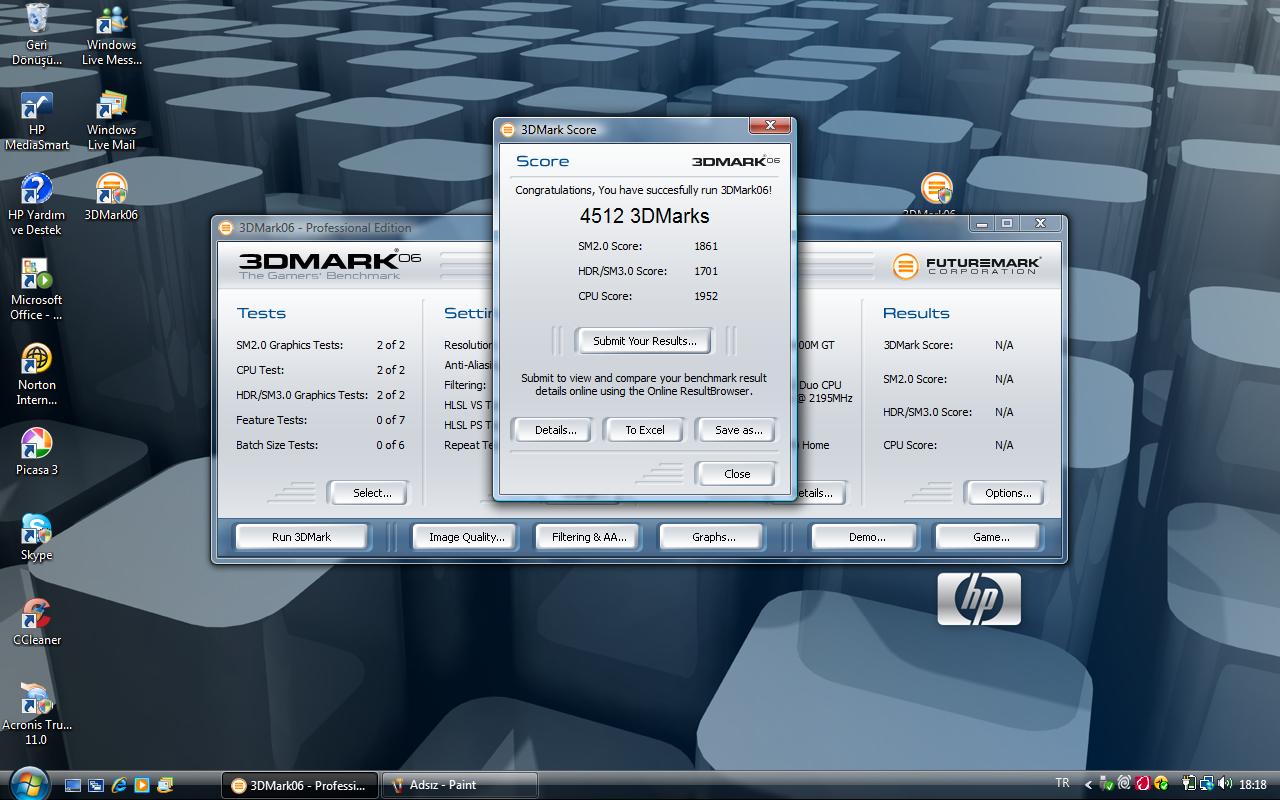Screen dimensions: 1280x800
Task: Click the Futuremark Corporation logo
Action: tap(967, 265)
